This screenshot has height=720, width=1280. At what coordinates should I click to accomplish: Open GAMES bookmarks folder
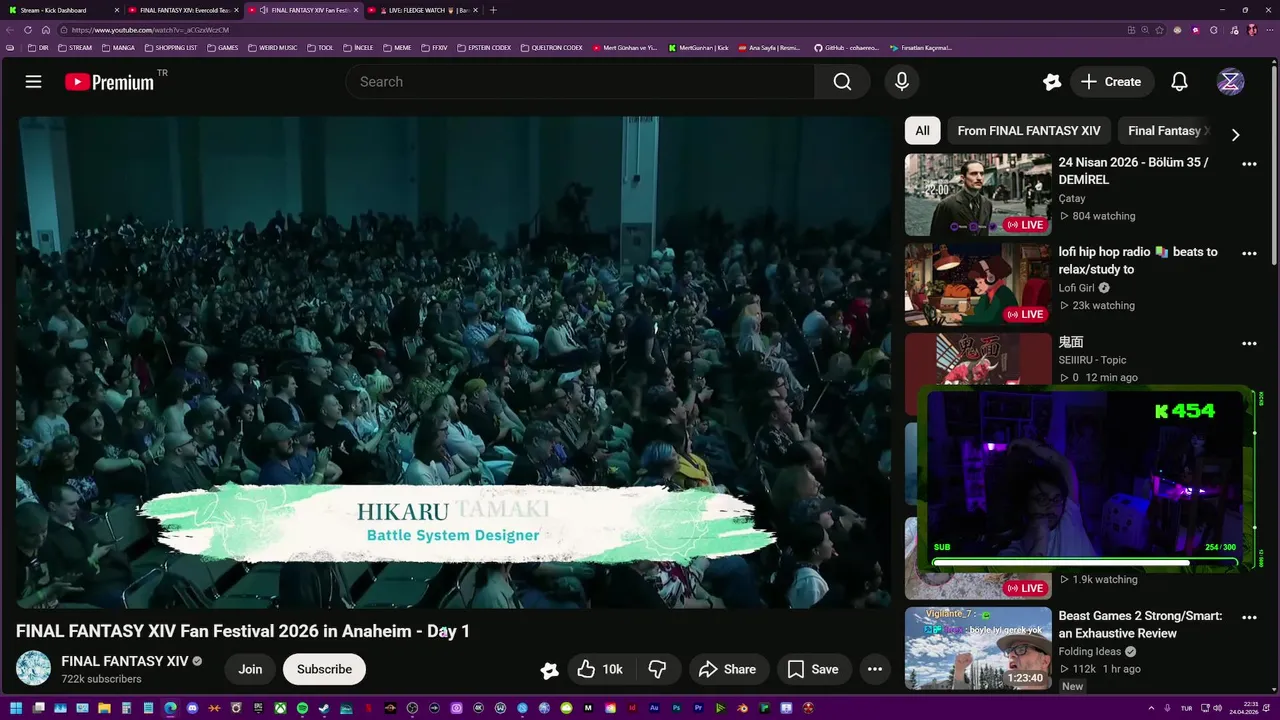(x=222, y=47)
